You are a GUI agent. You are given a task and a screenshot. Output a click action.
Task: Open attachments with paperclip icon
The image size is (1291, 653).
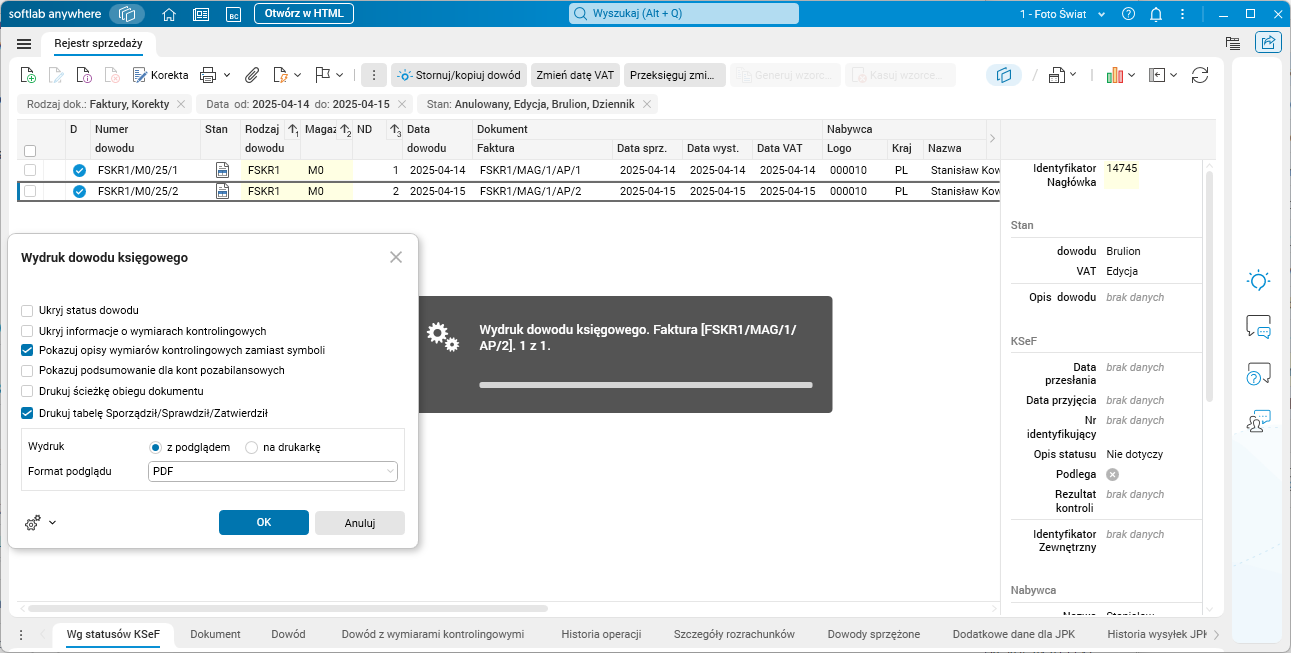[x=253, y=75]
